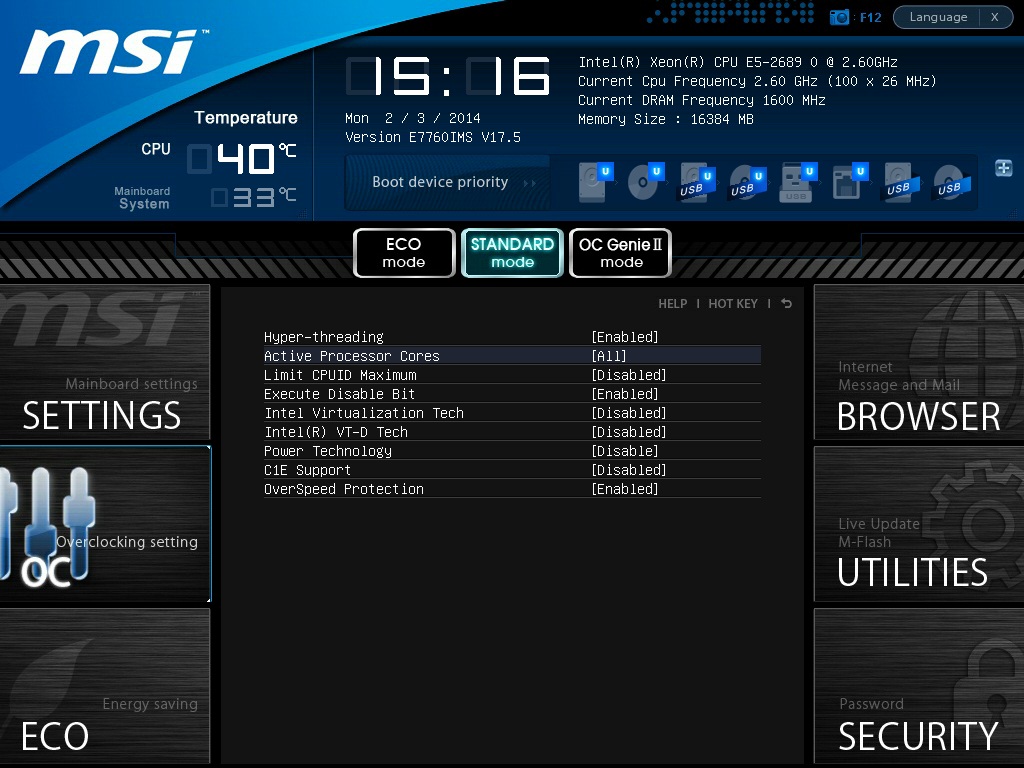The height and width of the screenshot is (768, 1024).
Task: Click the 15:16 clock display
Action: click(x=448, y=76)
